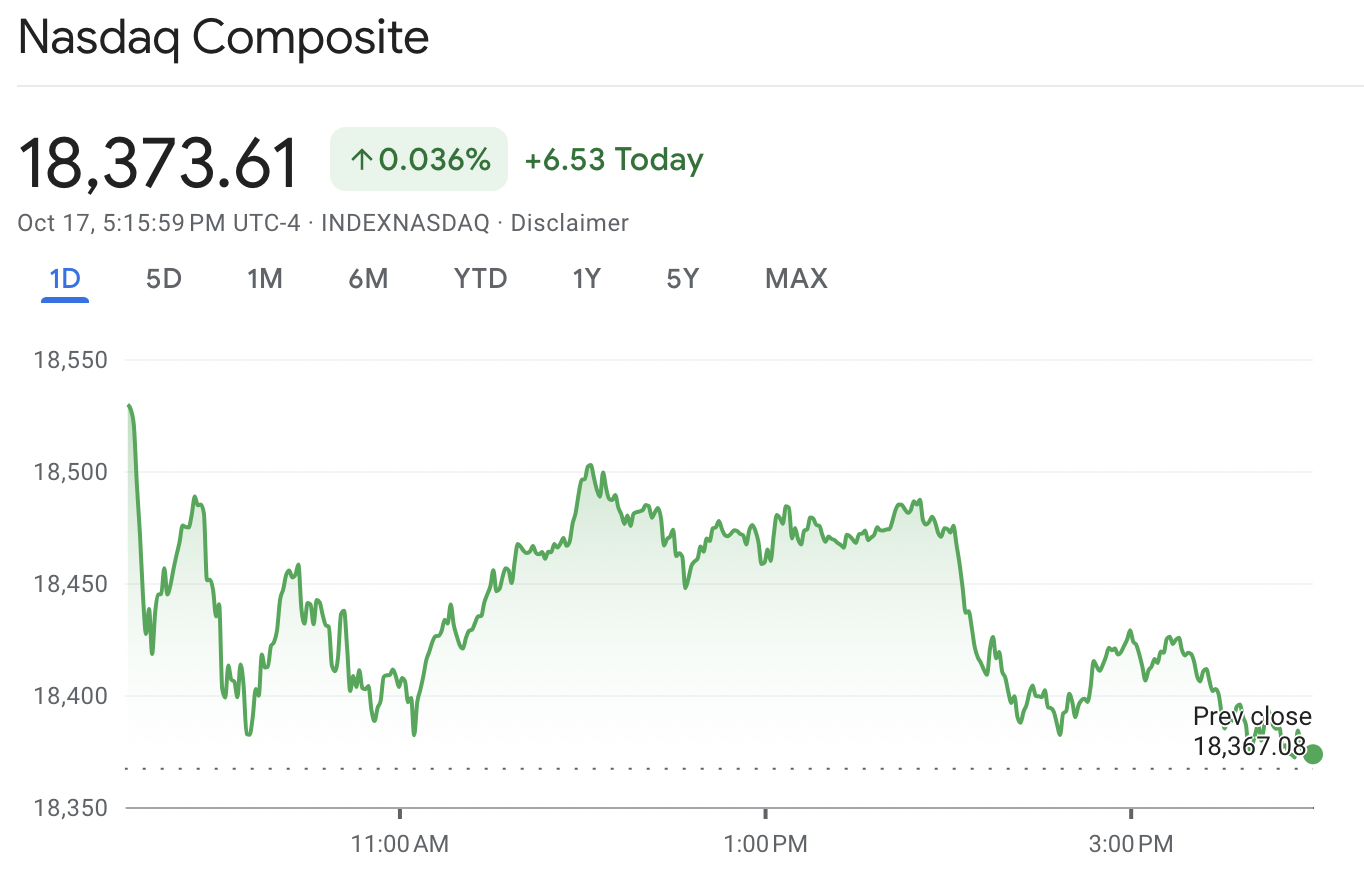
Task: Click the +6.53 Today text
Action: (613, 158)
